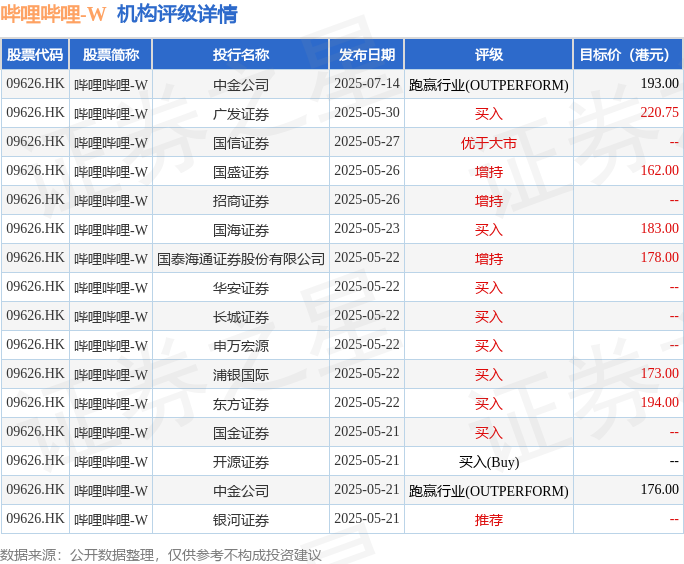Click target price 162.00
Screen dimensions: 684x564
click(660, 171)
